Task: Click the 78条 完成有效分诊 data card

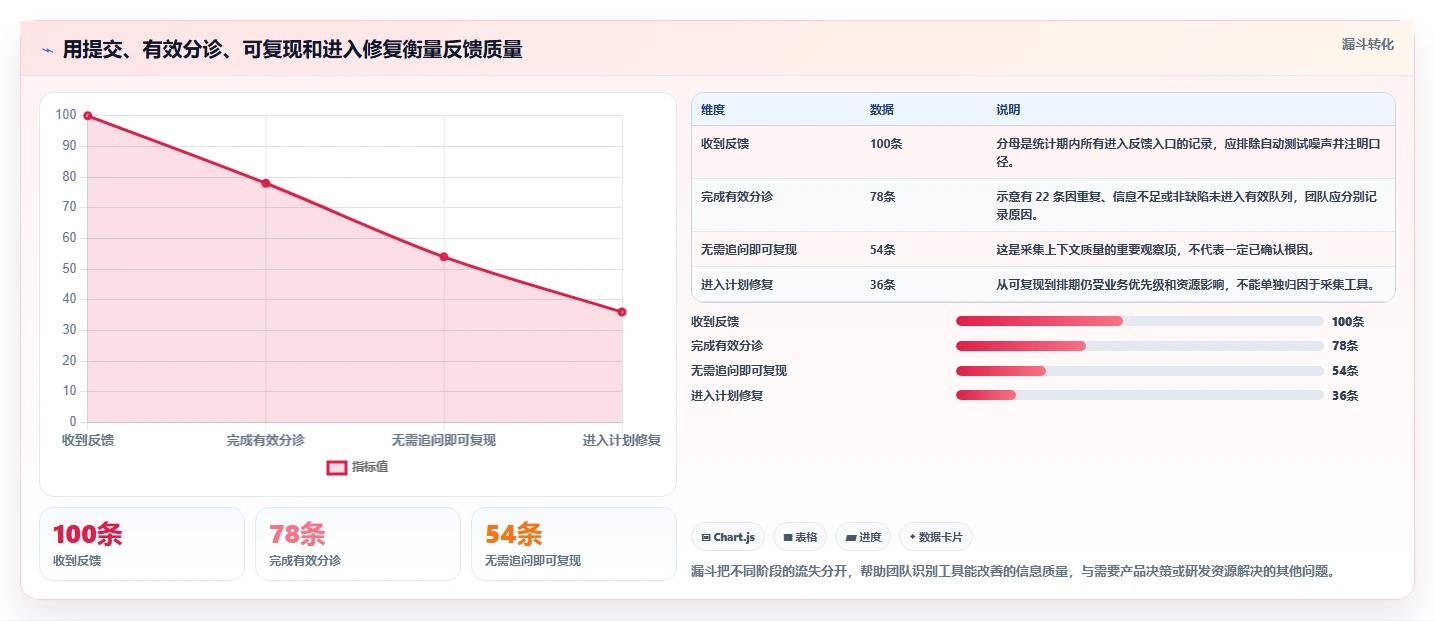Action: click(358, 544)
